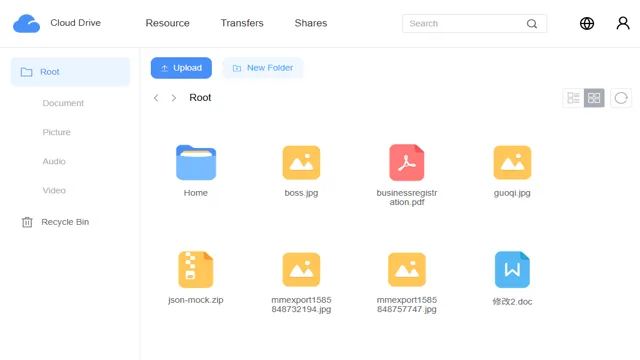Click the Cloud Drive title text
Viewport: 640px width, 360px height.
(76, 23)
